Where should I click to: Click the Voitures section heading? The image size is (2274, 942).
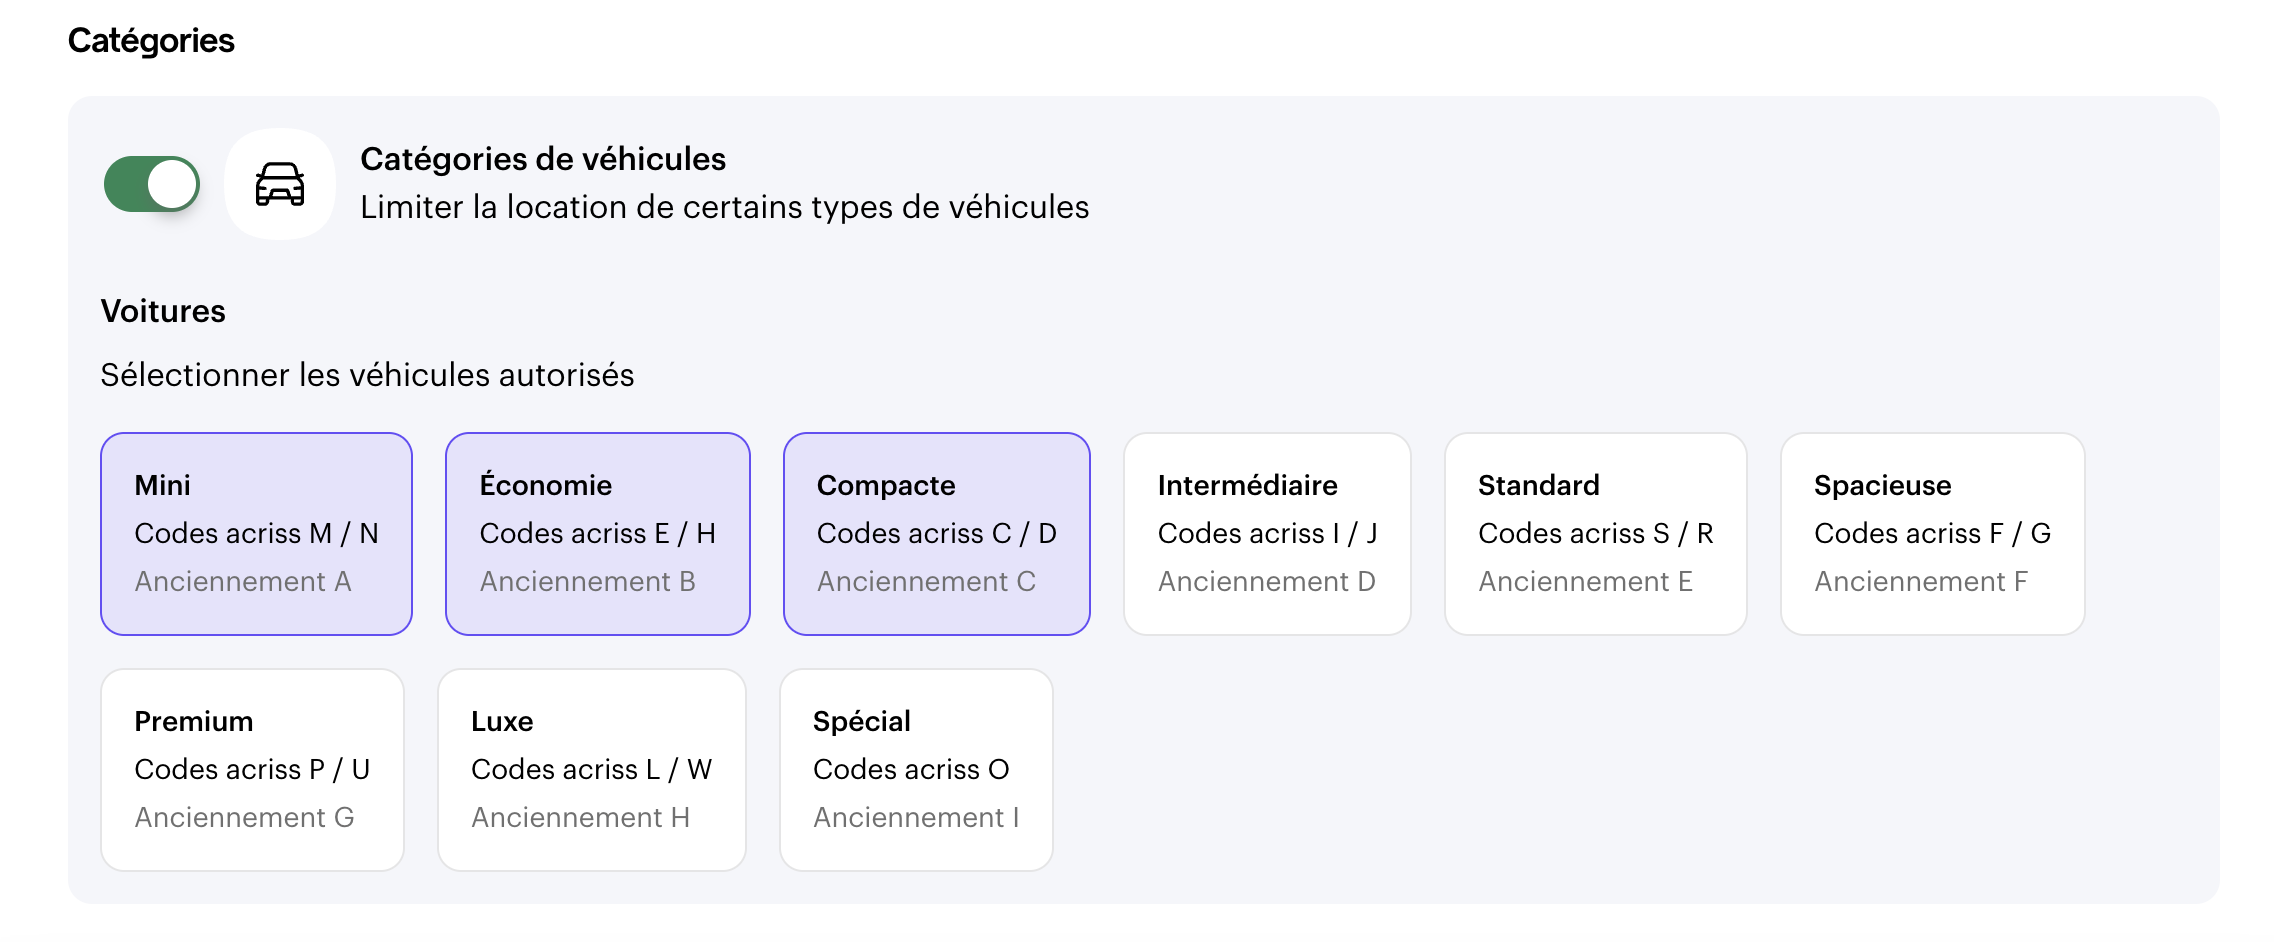163,311
